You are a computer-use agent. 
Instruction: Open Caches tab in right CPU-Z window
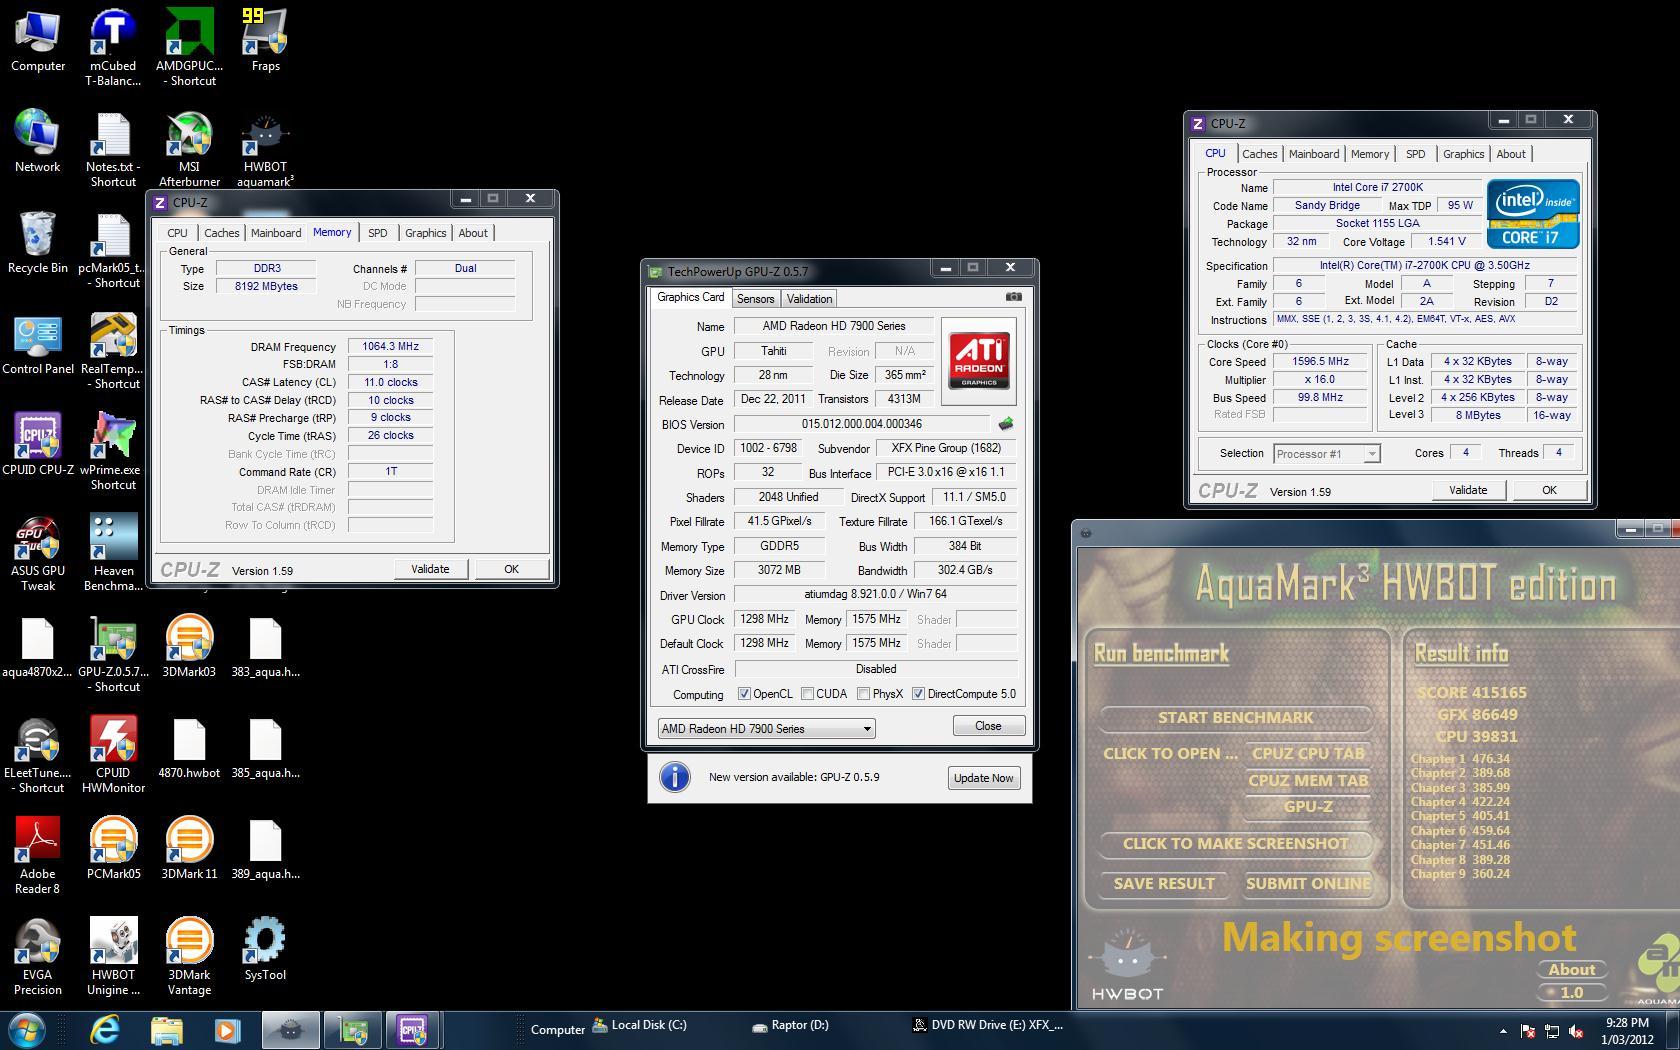(1259, 154)
